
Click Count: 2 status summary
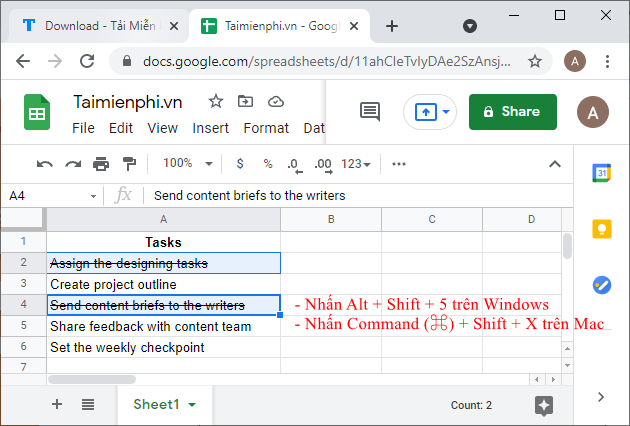pos(471,405)
